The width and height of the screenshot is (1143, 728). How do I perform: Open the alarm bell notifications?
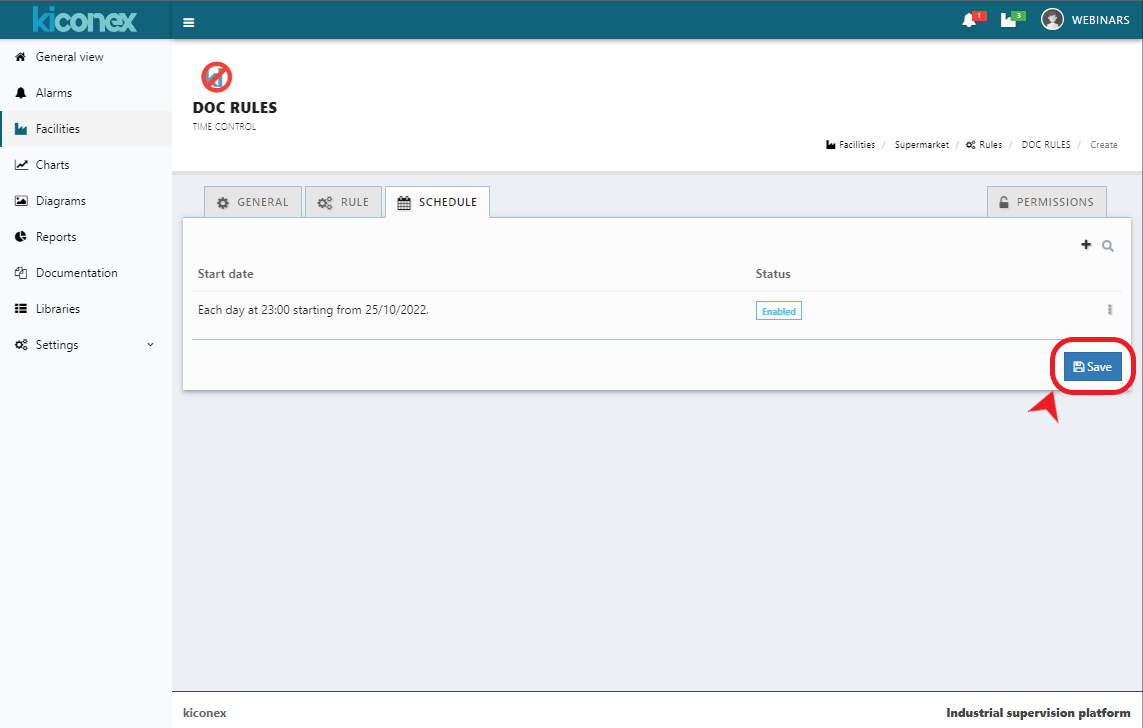(969, 20)
